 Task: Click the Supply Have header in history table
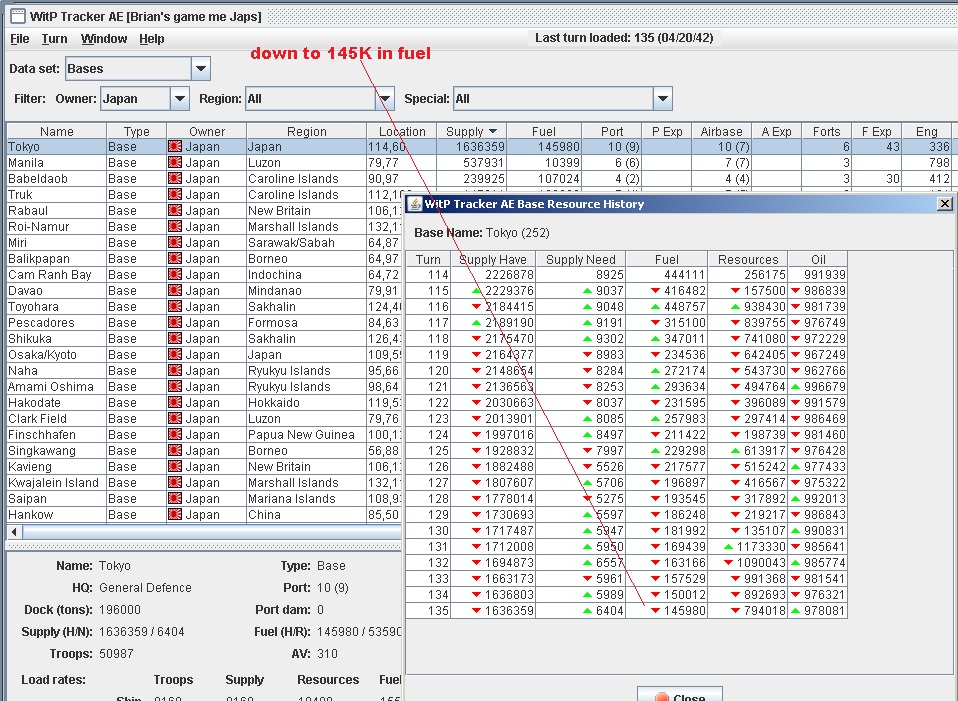tap(492, 259)
